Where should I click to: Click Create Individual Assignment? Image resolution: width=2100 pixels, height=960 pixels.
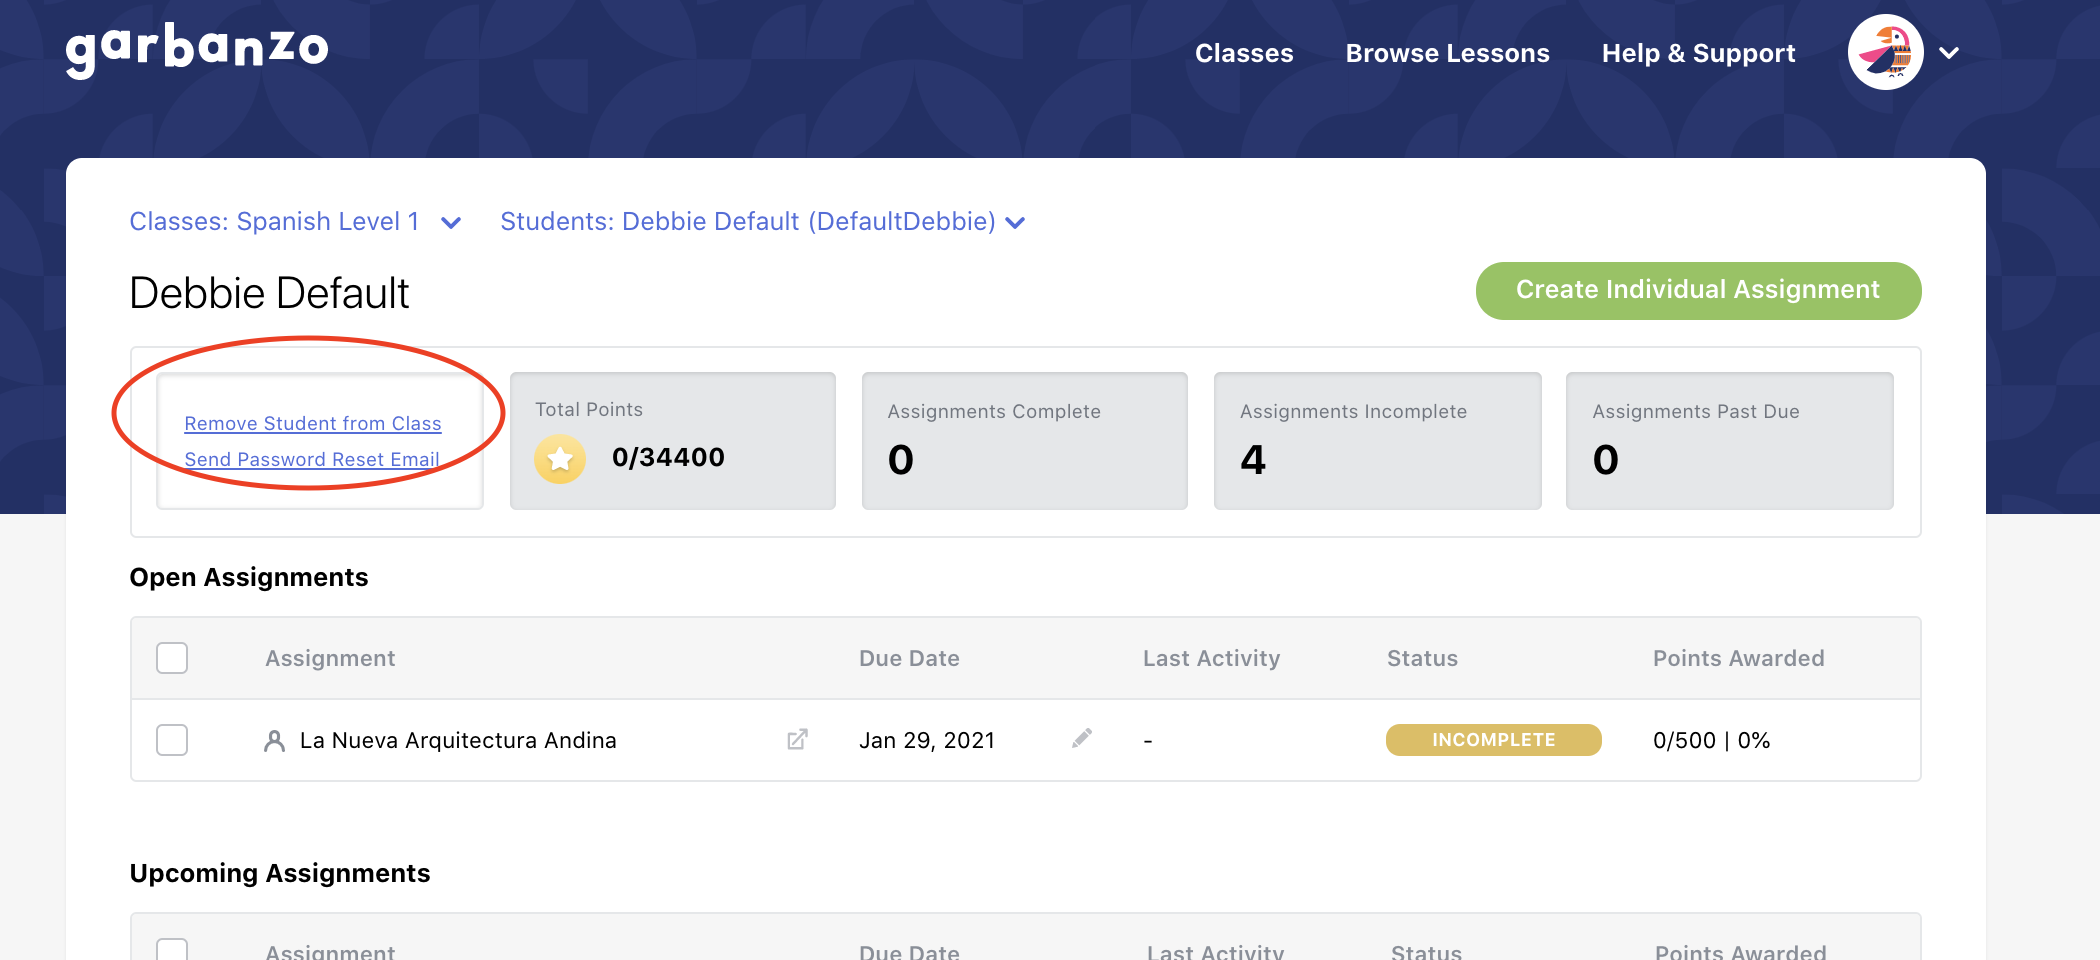pyautogui.click(x=1697, y=290)
